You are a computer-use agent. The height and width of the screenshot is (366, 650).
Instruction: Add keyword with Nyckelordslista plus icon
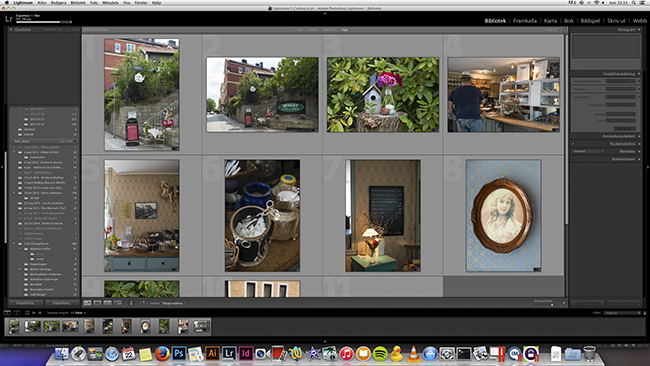point(573,144)
